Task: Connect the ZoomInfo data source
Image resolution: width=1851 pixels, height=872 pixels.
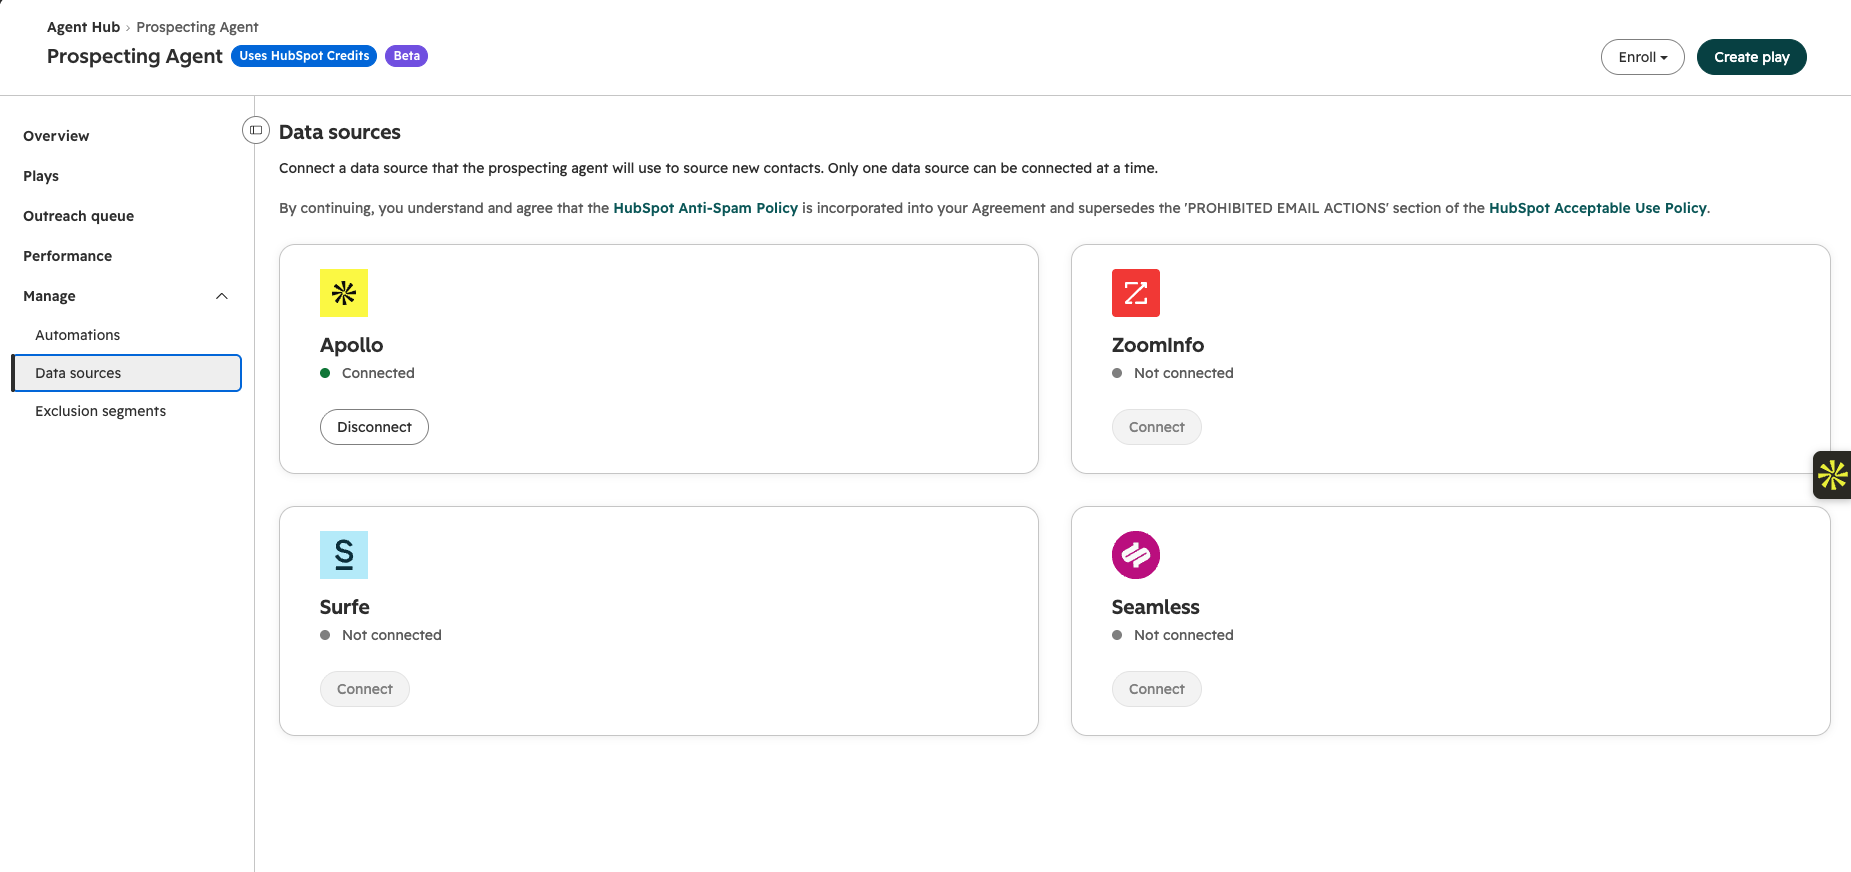Action: point(1157,427)
